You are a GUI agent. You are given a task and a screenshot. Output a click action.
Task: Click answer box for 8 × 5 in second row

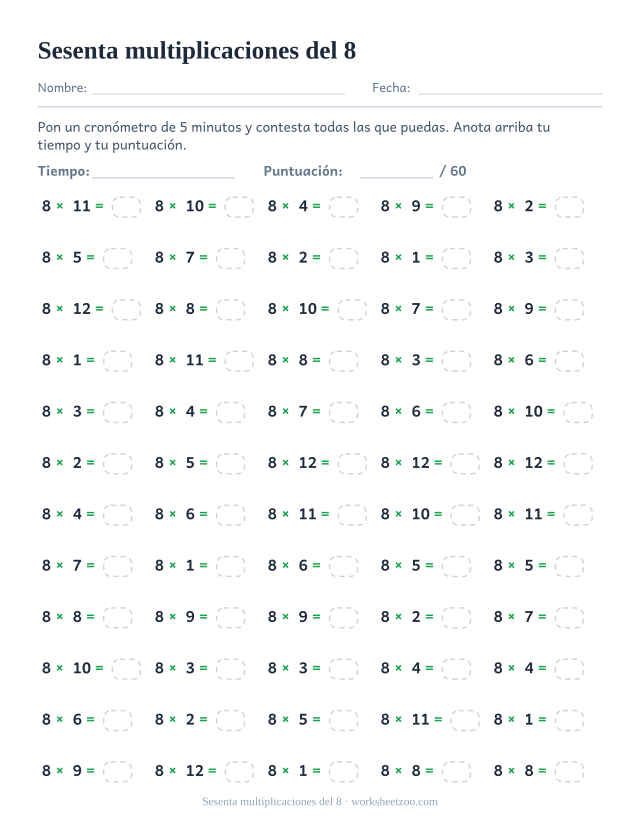point(117,258)
